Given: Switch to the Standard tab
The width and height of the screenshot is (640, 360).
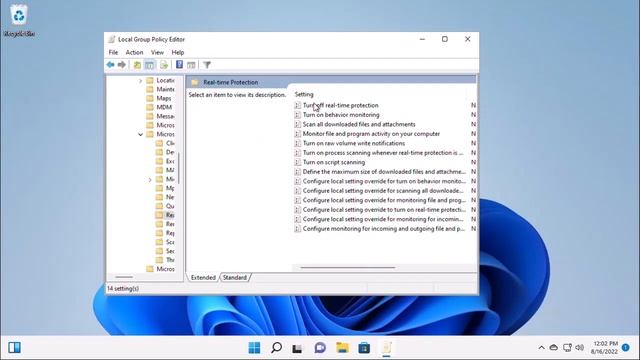Looking at the screenshot, I should click(235, 278).
